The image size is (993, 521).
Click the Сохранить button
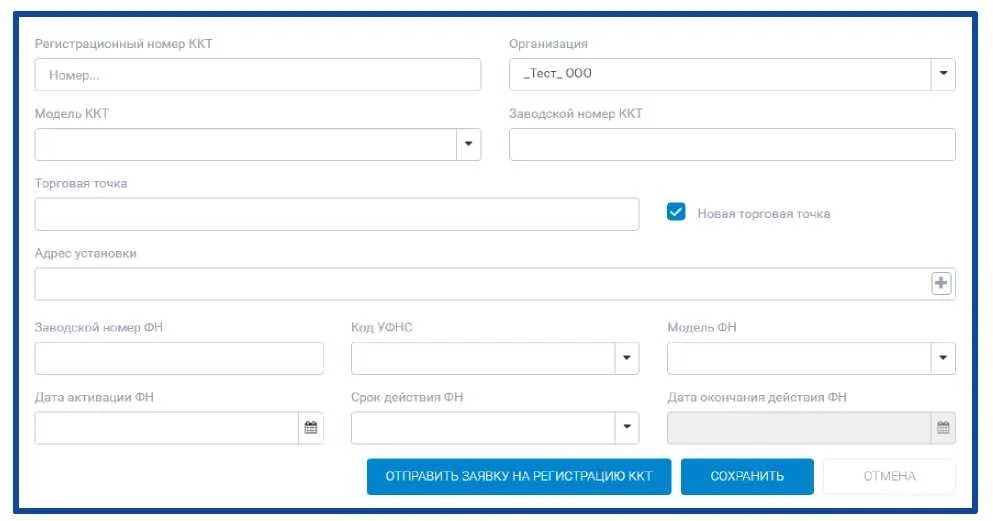click(747, 476)
